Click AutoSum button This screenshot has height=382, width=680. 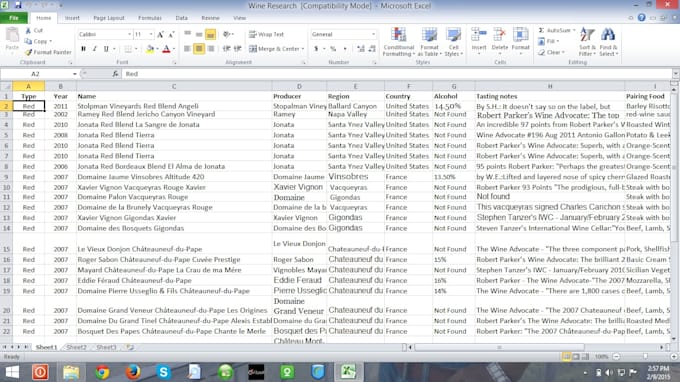(x=555, y=30)
